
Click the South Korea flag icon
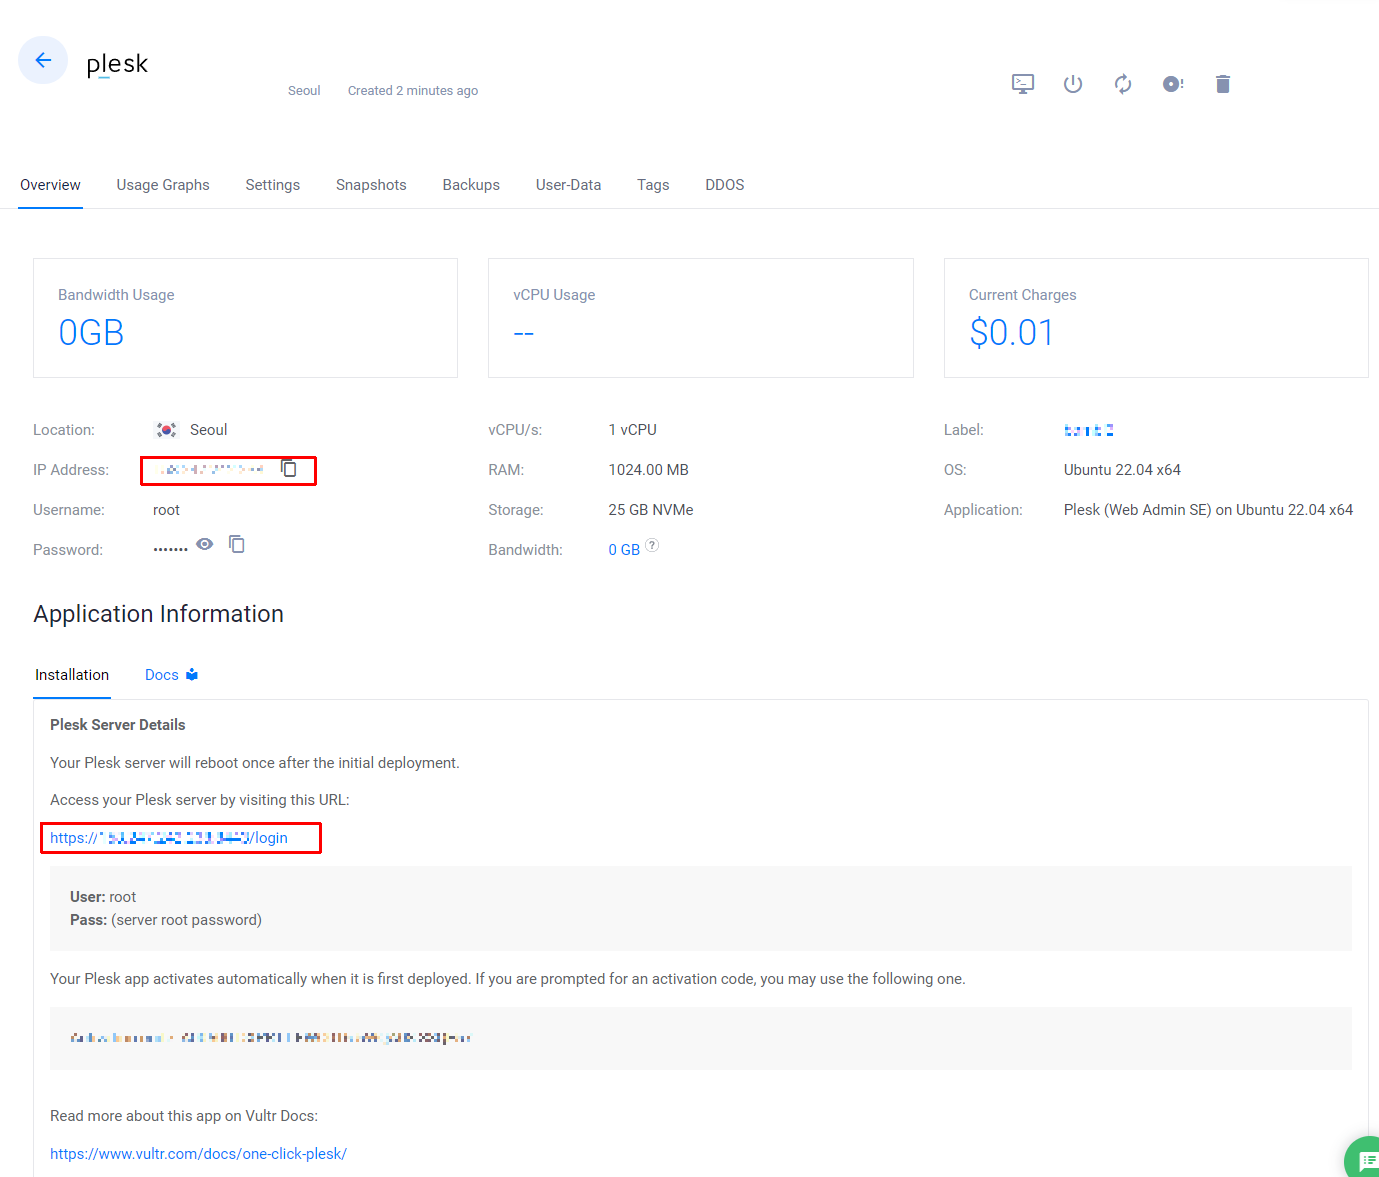[x=166, y=430]
